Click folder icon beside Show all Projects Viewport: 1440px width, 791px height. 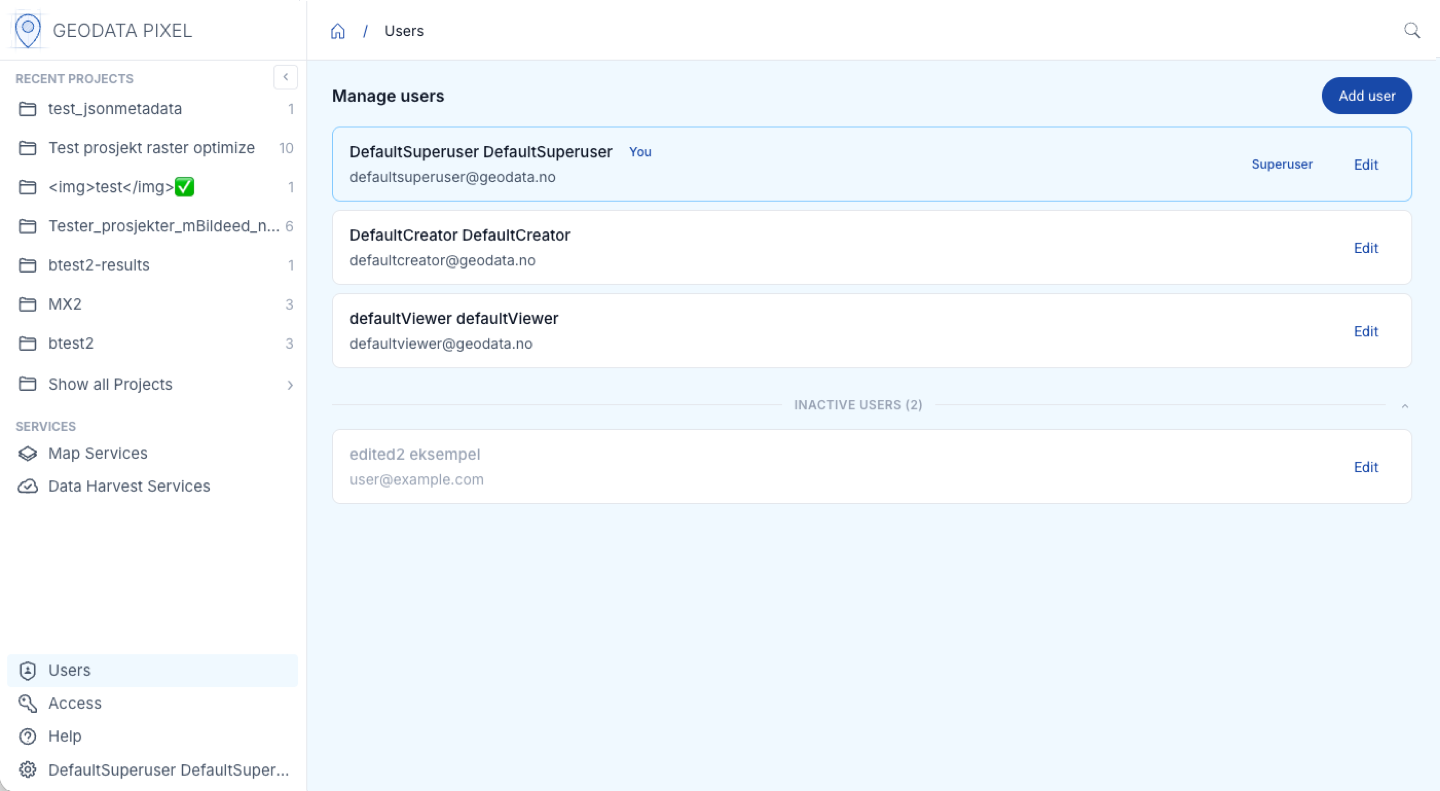point(28,385)
